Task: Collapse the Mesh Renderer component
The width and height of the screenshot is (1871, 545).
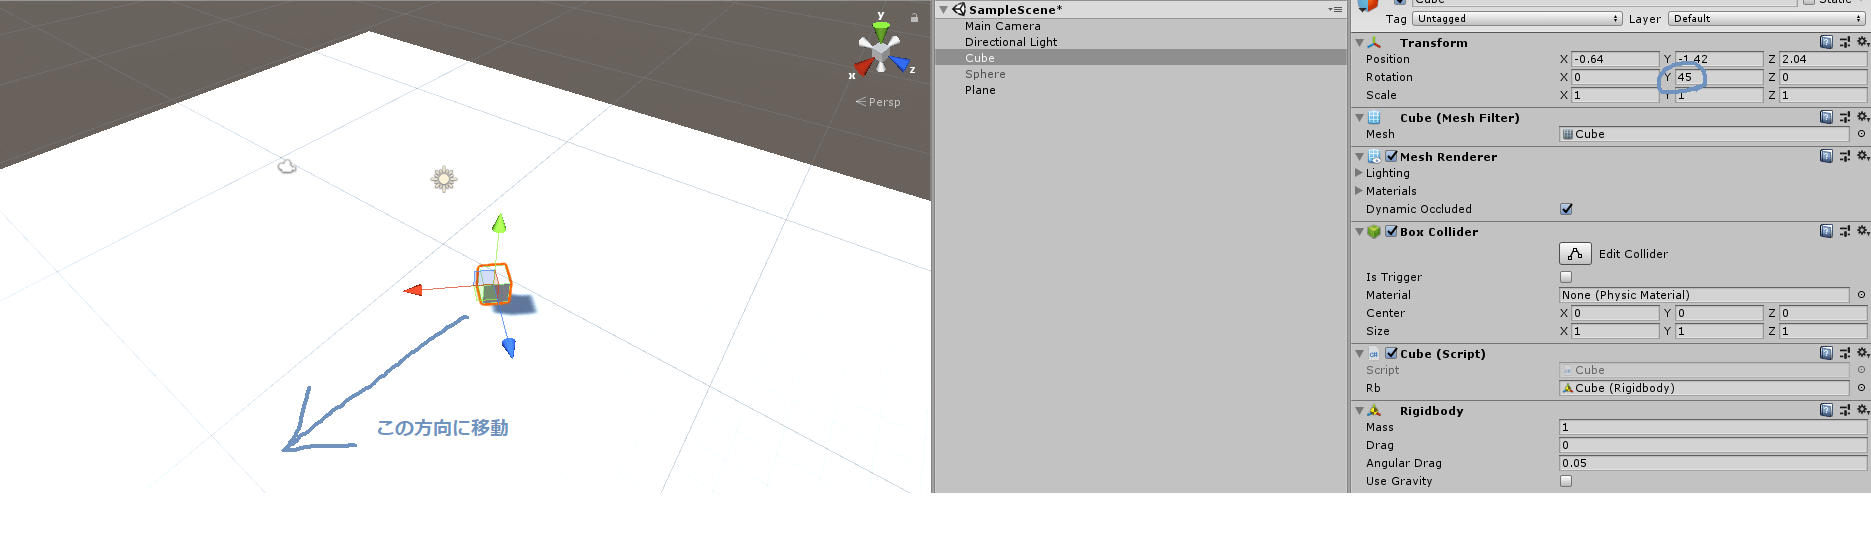Action: (1359, 157)
